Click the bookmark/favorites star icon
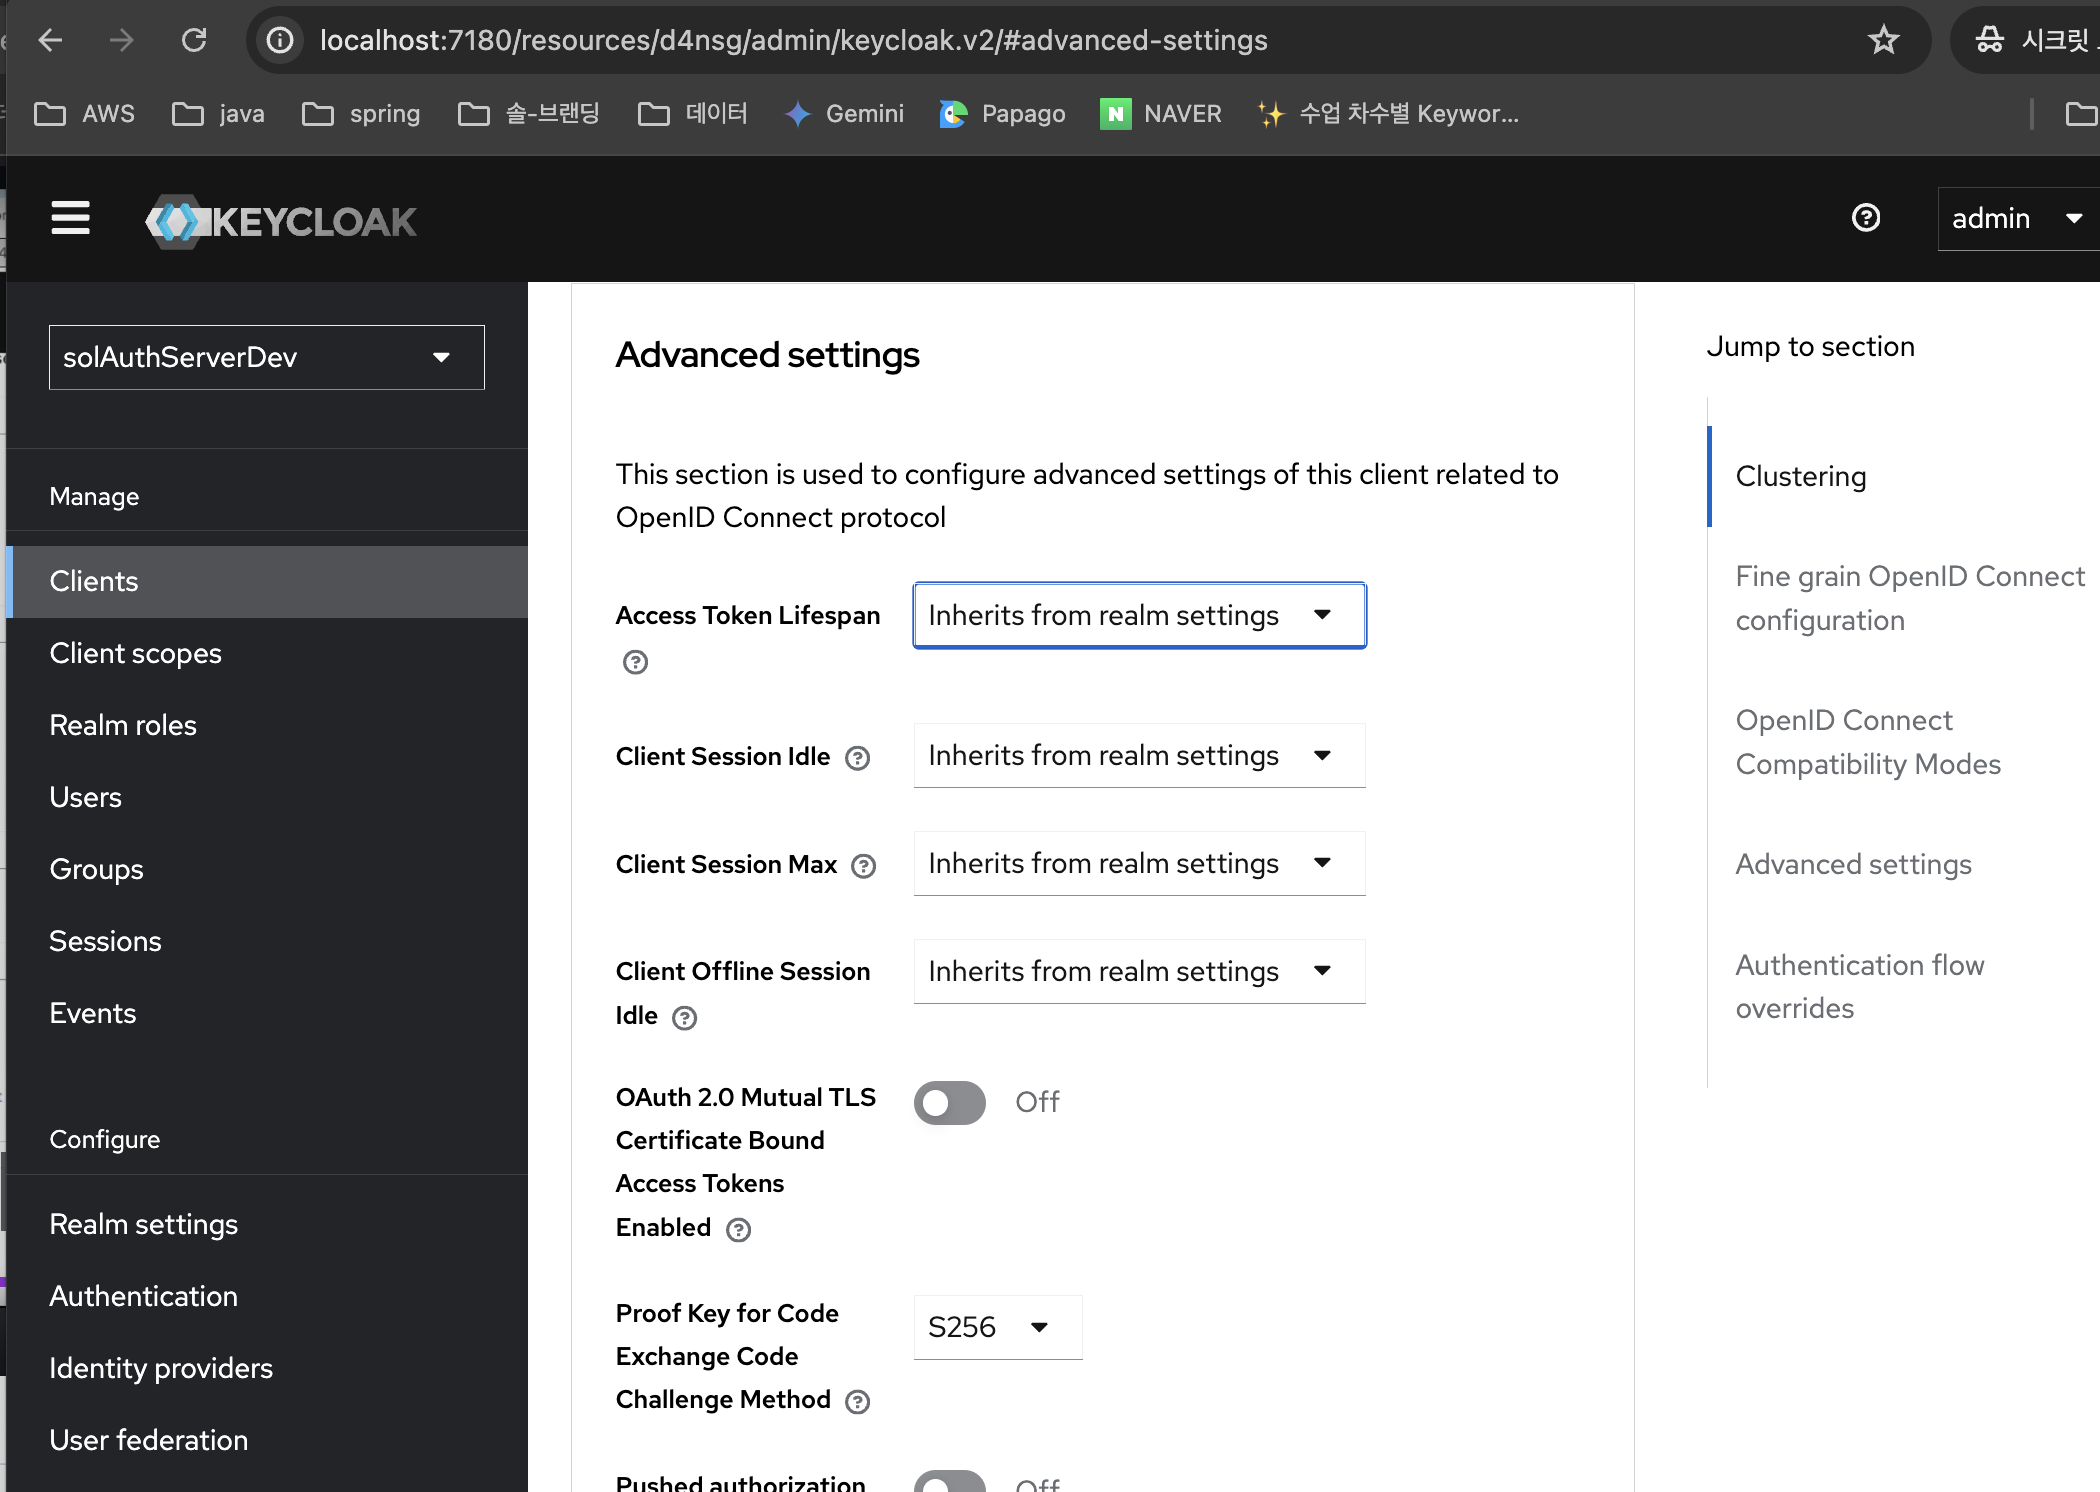 pos(1882,40)
